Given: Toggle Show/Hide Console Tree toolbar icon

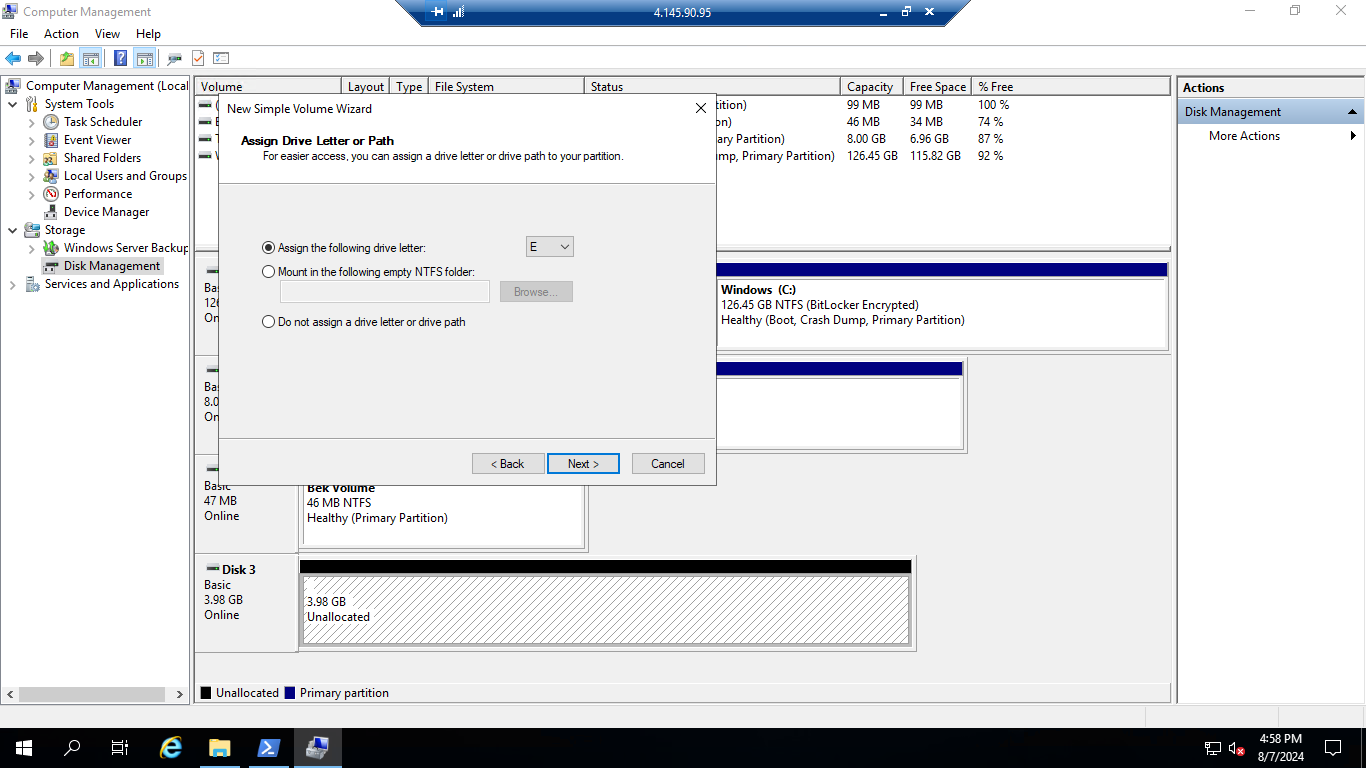Looking at the screenshot, I should click(x=91, y=58).
